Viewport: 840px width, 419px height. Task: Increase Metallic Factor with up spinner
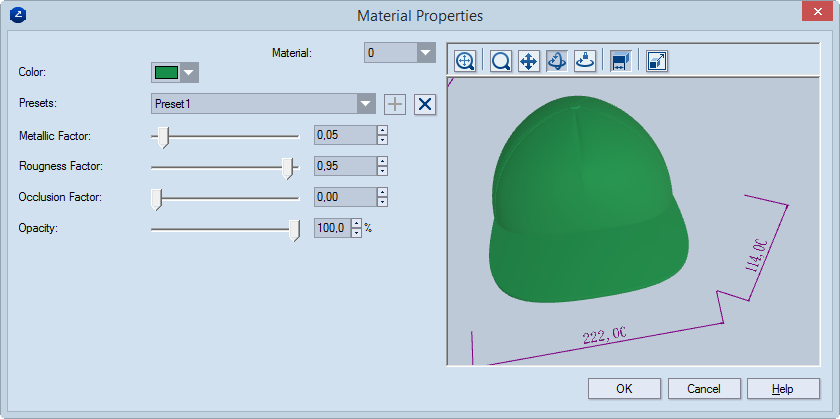click(382, 130)
